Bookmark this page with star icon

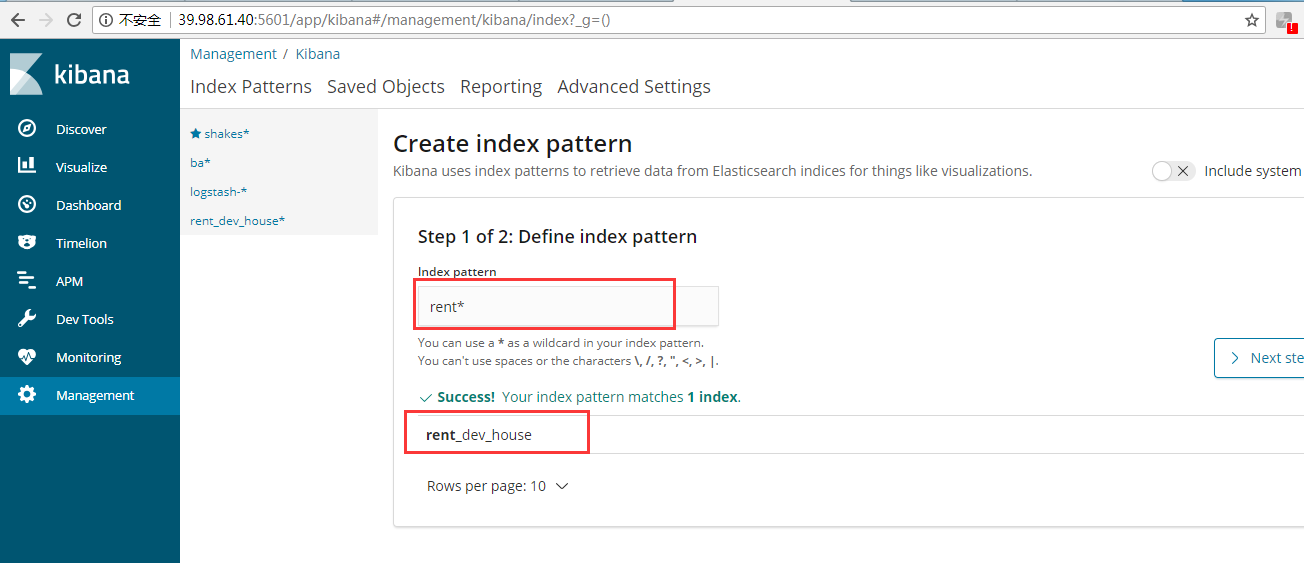1251,20
